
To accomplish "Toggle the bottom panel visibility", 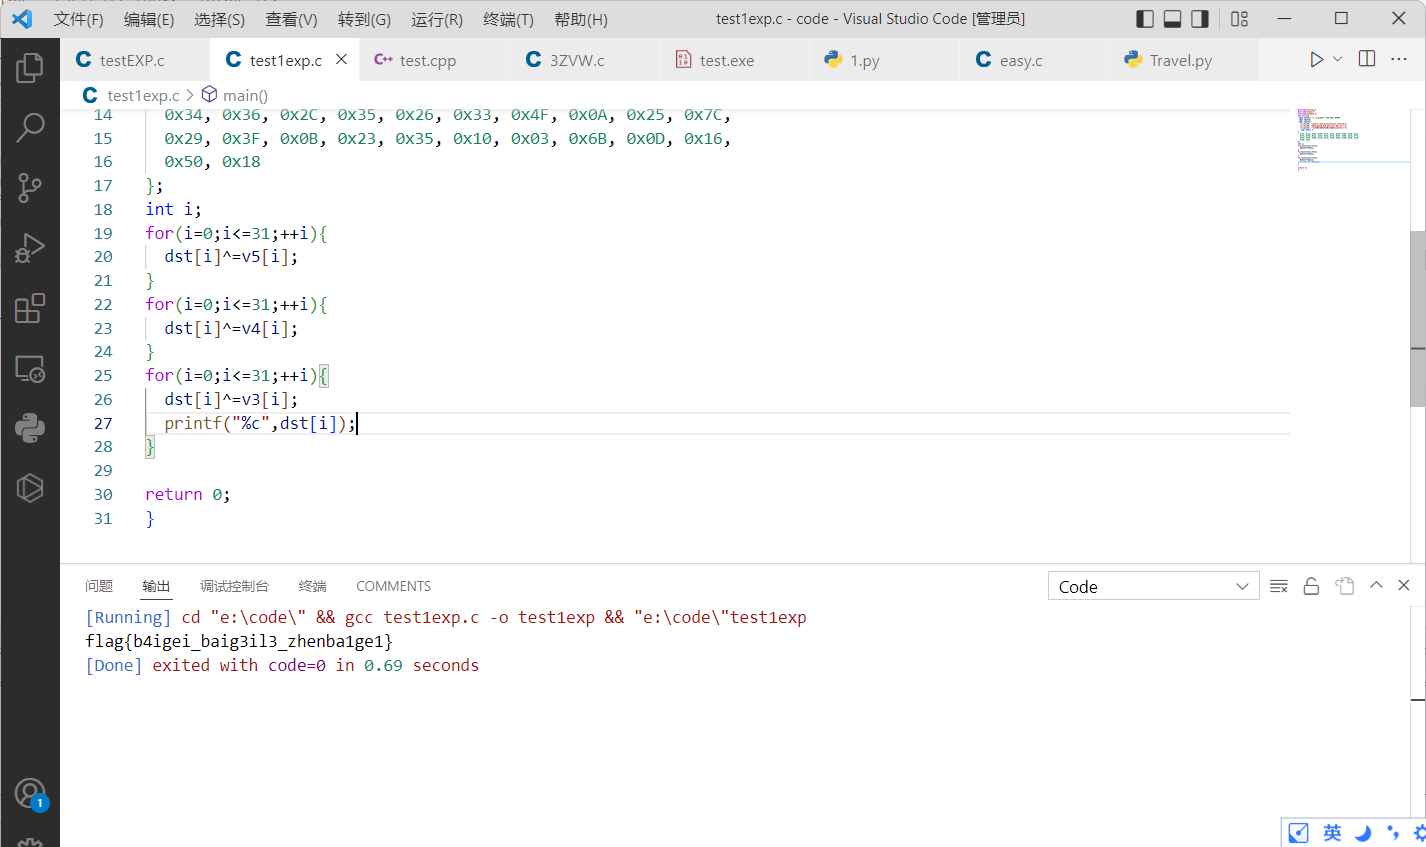I will coord(1173,19).
